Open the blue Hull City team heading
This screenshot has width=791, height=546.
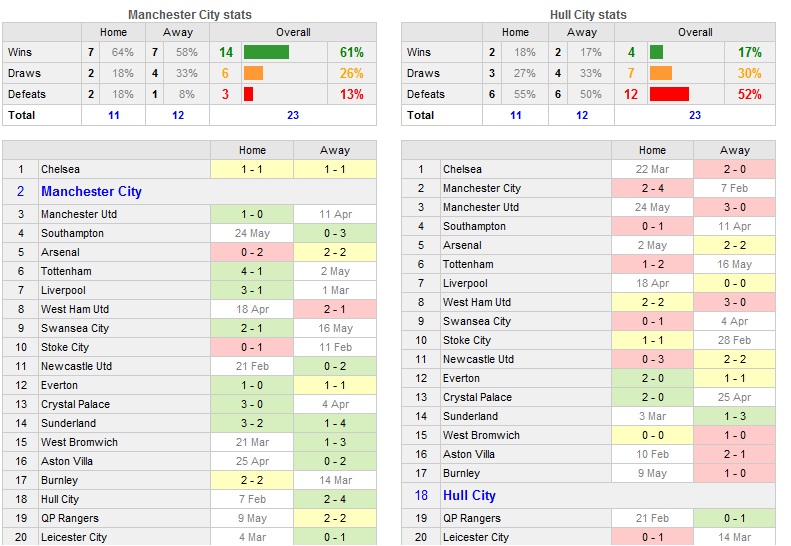(x=469, y=495)
